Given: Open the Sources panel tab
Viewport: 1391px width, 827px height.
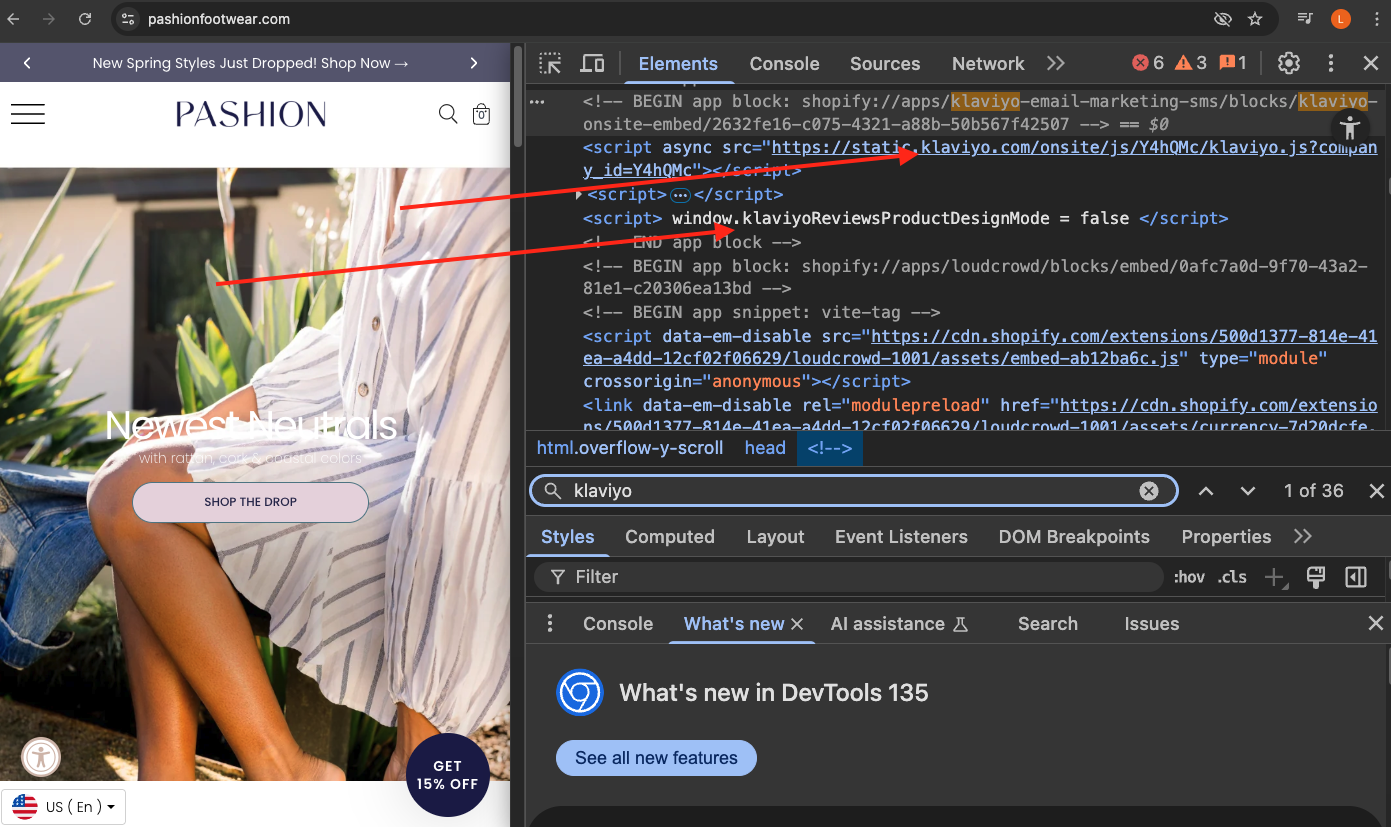Looking at the screenshot, I should (x=885, y=63).
